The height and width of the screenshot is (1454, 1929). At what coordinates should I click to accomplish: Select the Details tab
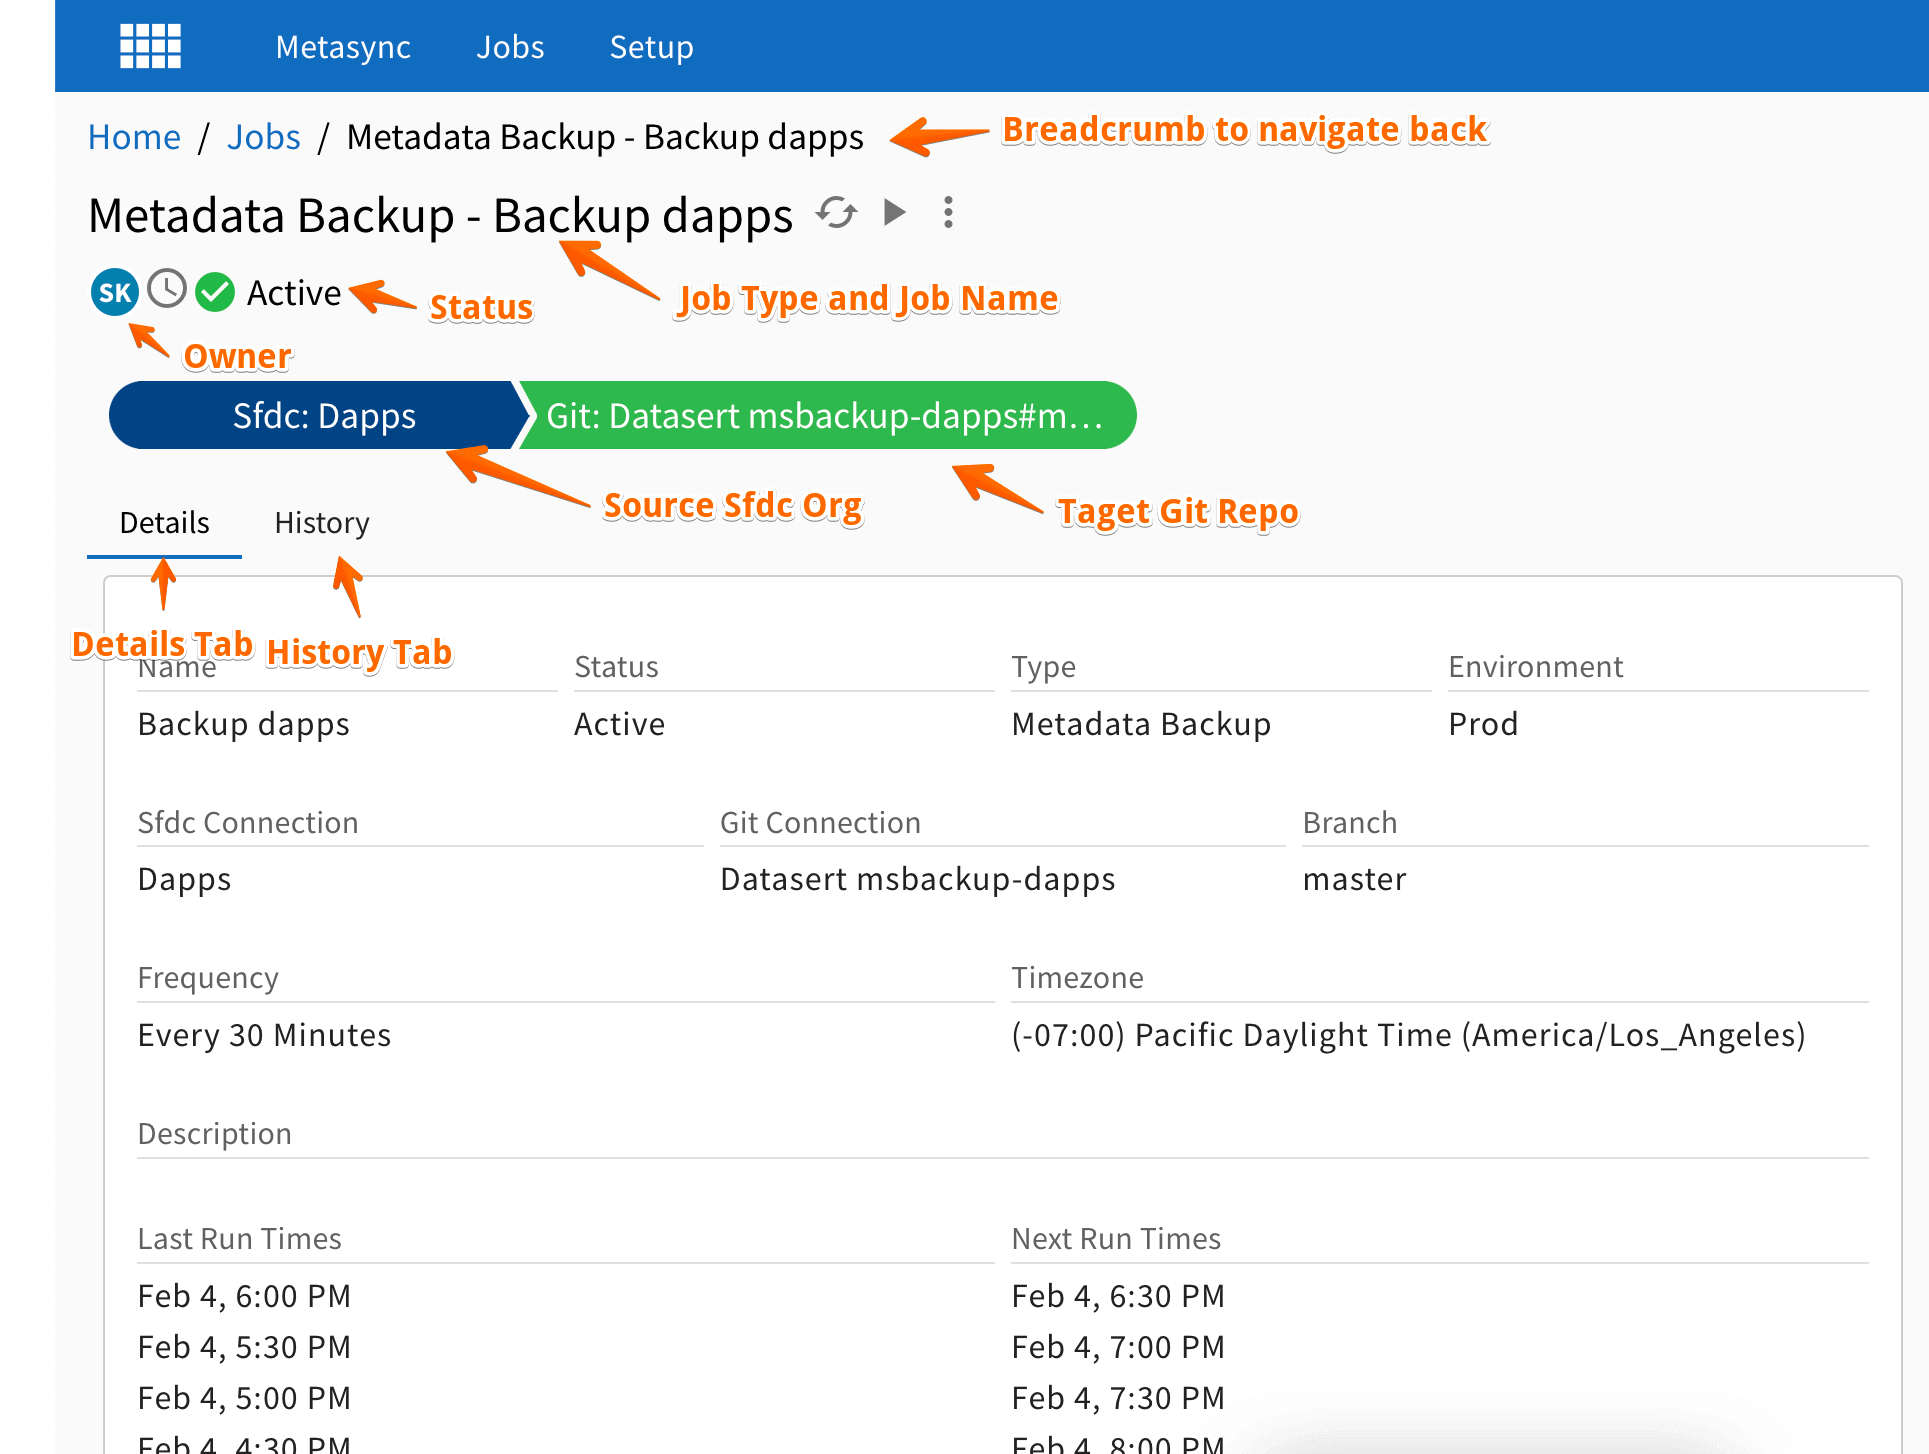(164, 523)
